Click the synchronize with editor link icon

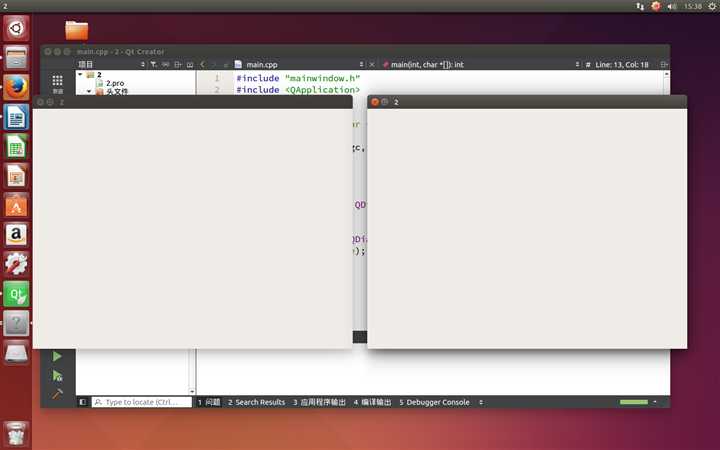166,64
